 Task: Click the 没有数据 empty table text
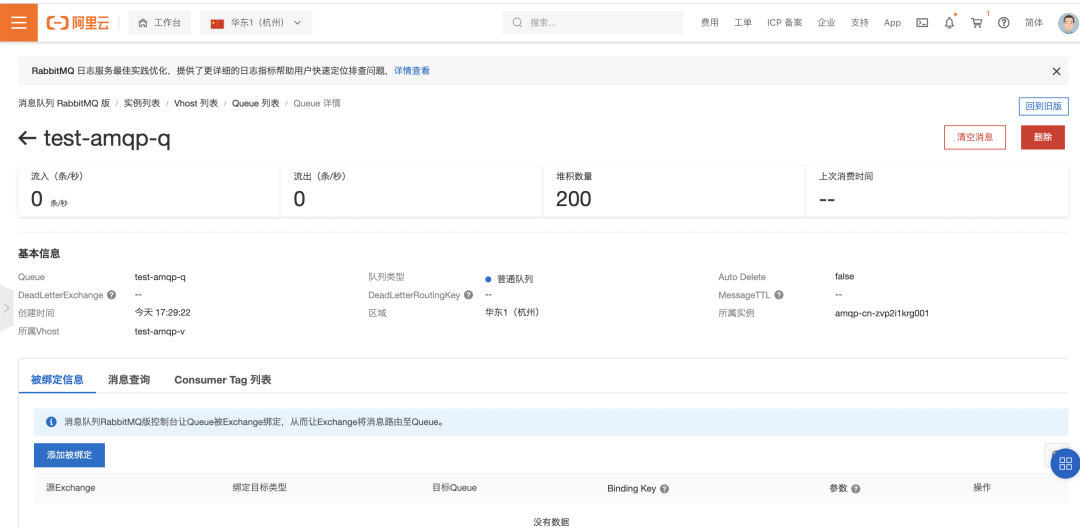551,521
